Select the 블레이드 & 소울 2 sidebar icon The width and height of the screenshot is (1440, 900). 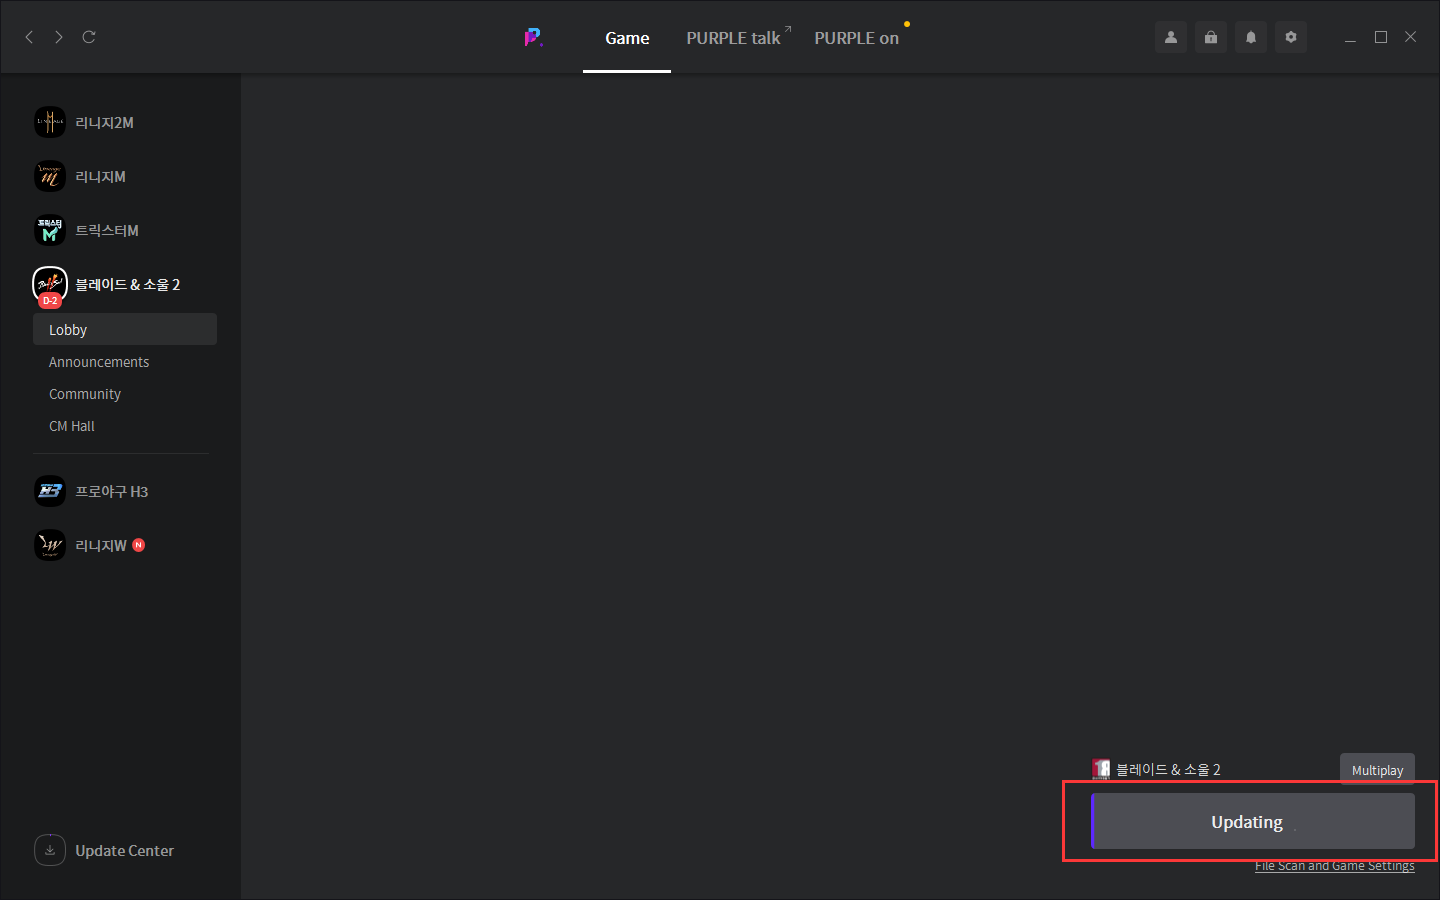click(50, 285)
